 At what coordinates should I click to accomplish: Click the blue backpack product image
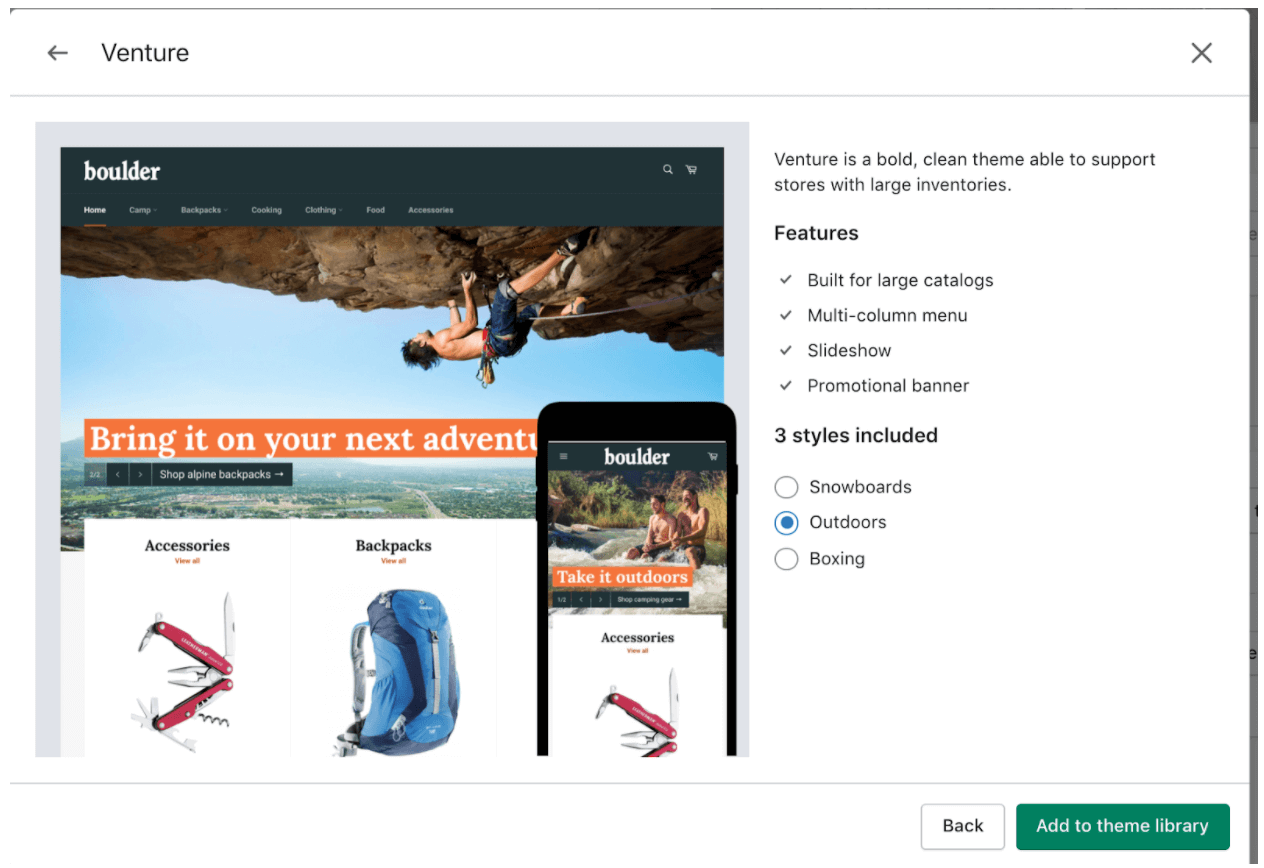395,672
